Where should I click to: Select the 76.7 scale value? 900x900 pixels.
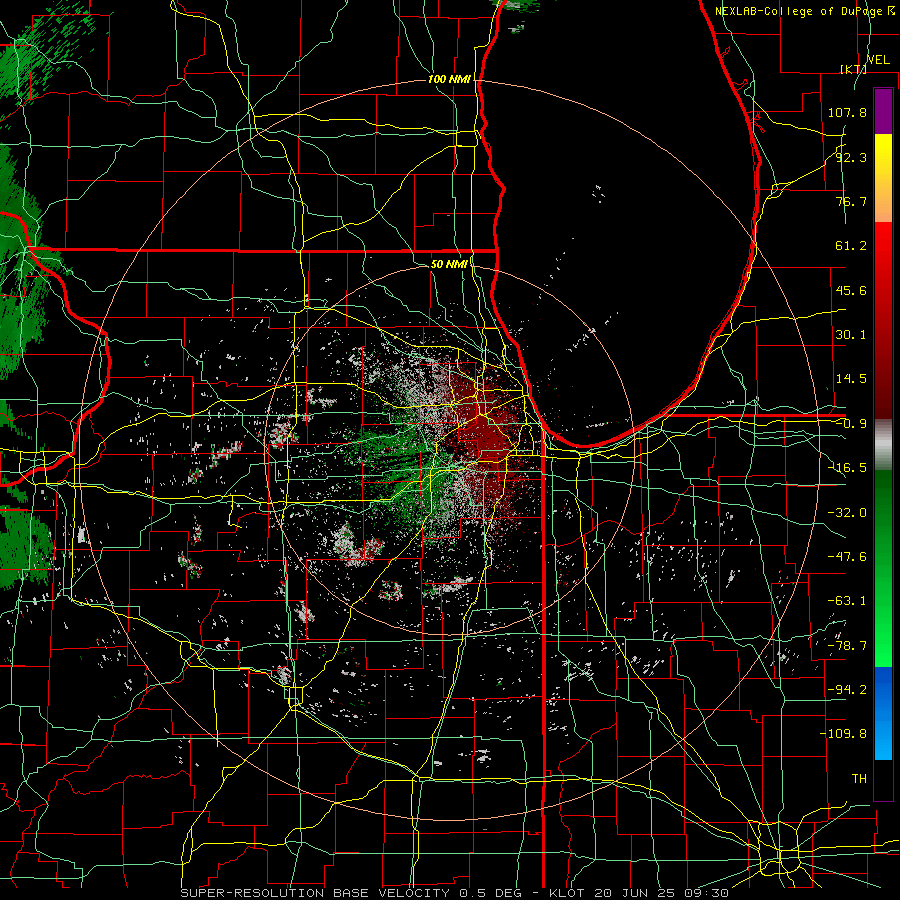(x=851, y=201)
